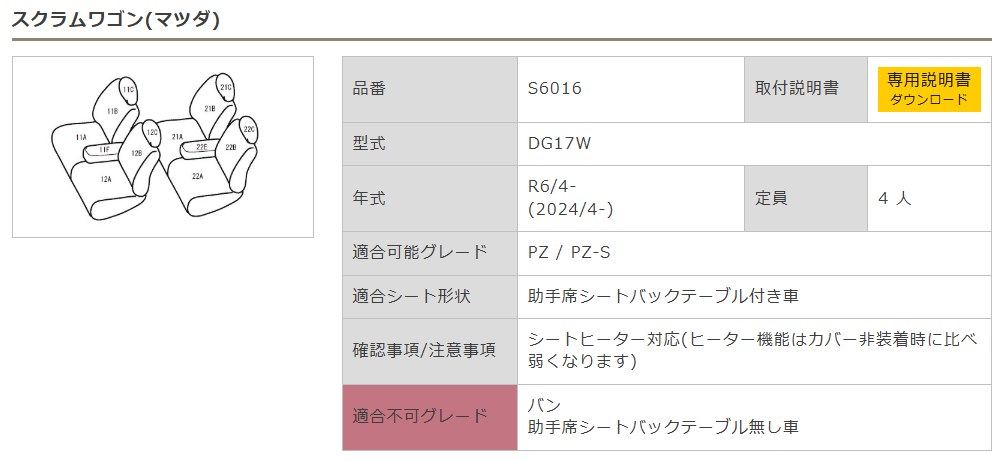Select rear headrest 22C in the diagram
Image resolution: width=1001 pixels, height=461 pixels.
[249, 129]
